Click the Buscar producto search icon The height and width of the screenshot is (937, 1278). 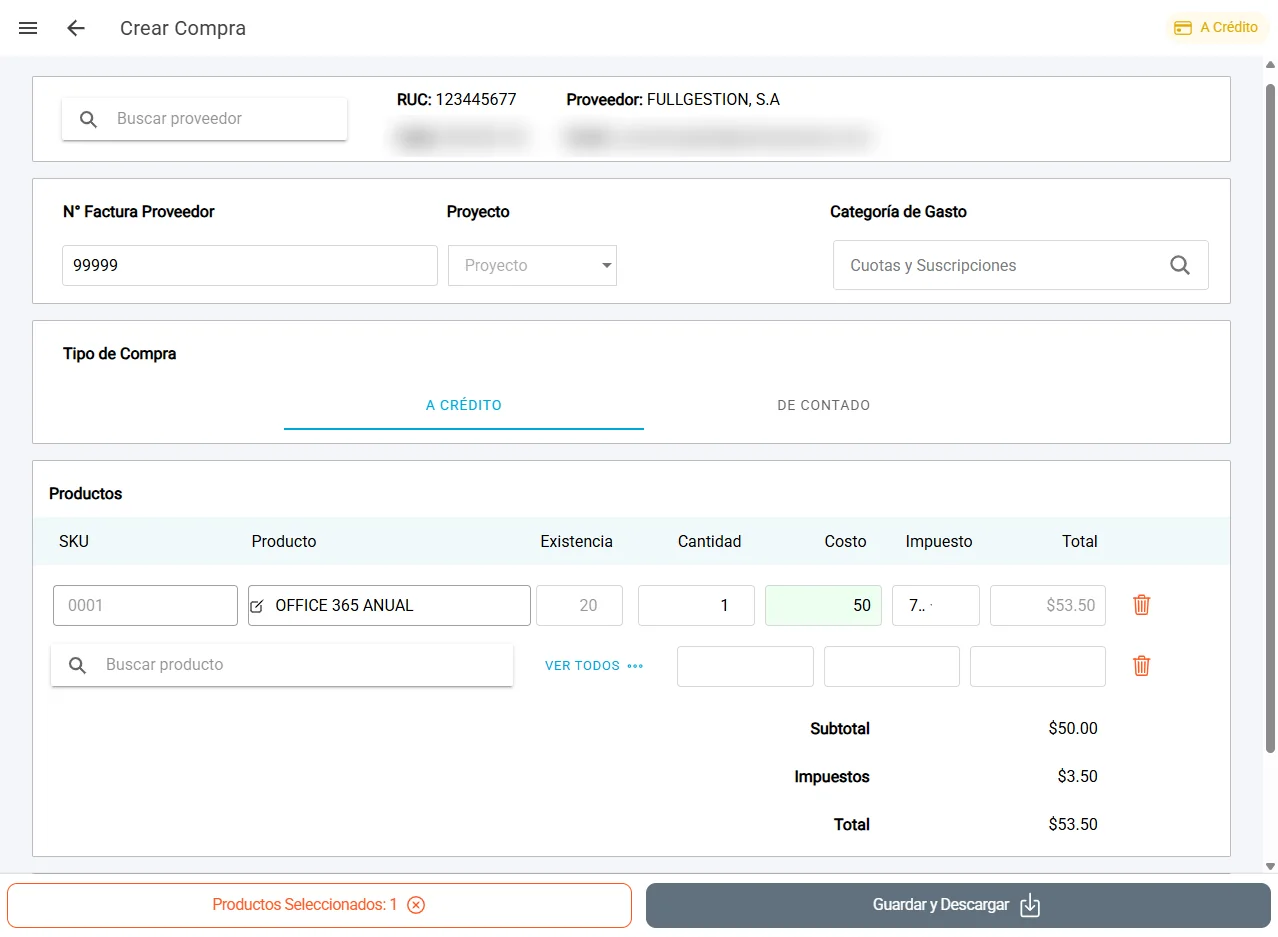(x=77, y=665)
